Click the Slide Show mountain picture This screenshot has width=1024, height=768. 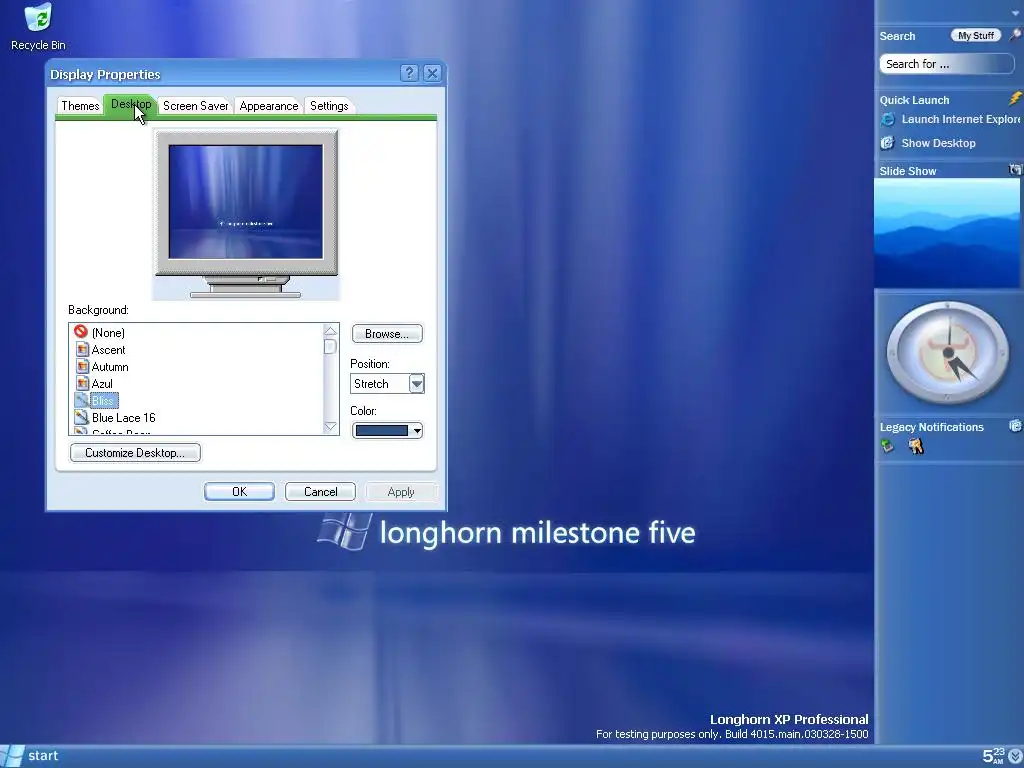(947, 234)
